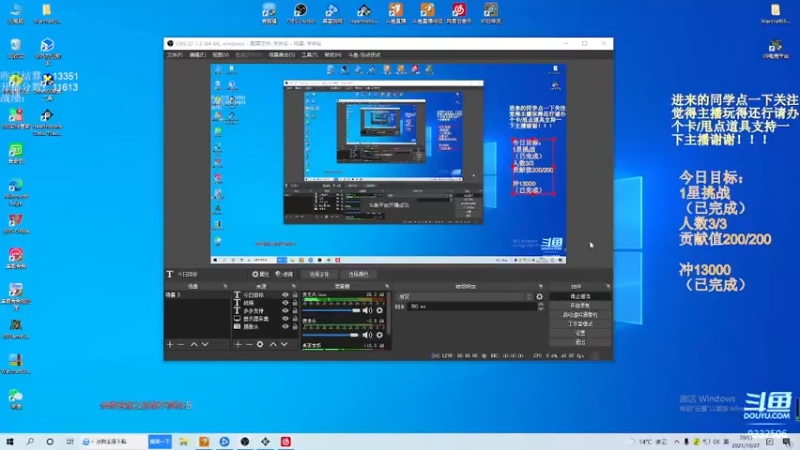This screenshot has height=450, width=800.
Task: Pop out the scenes dock panel
Action: click(x=225, y=286)
